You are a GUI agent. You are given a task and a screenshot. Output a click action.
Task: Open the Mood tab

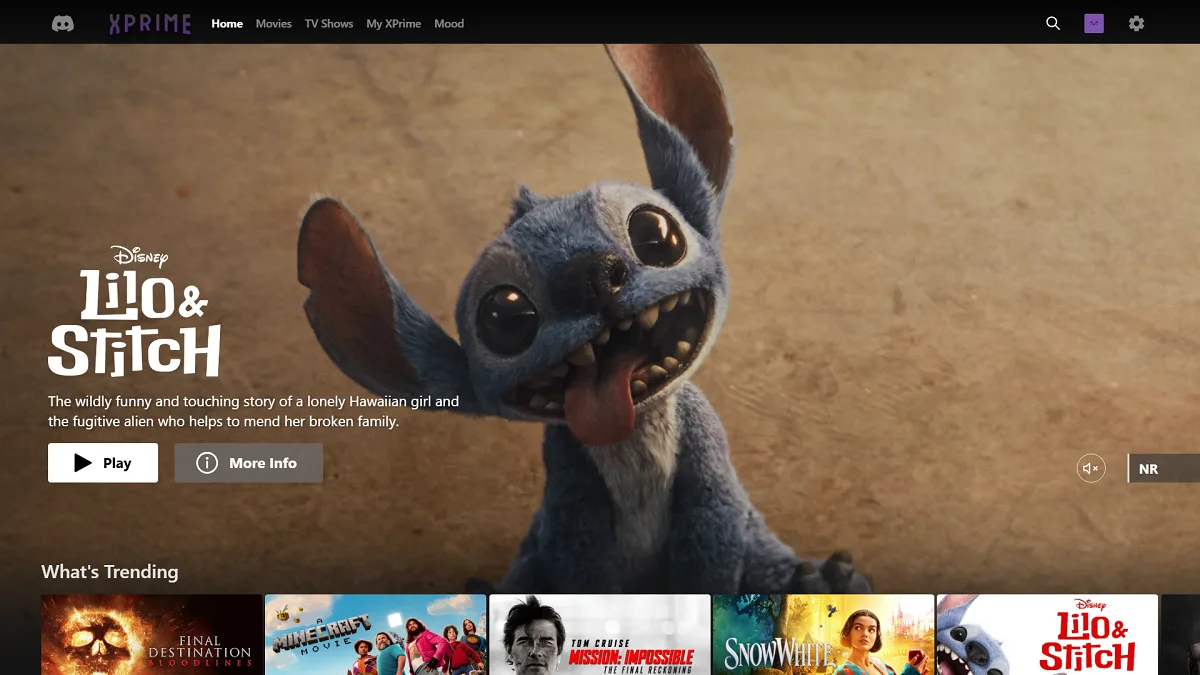pos(449,23)
